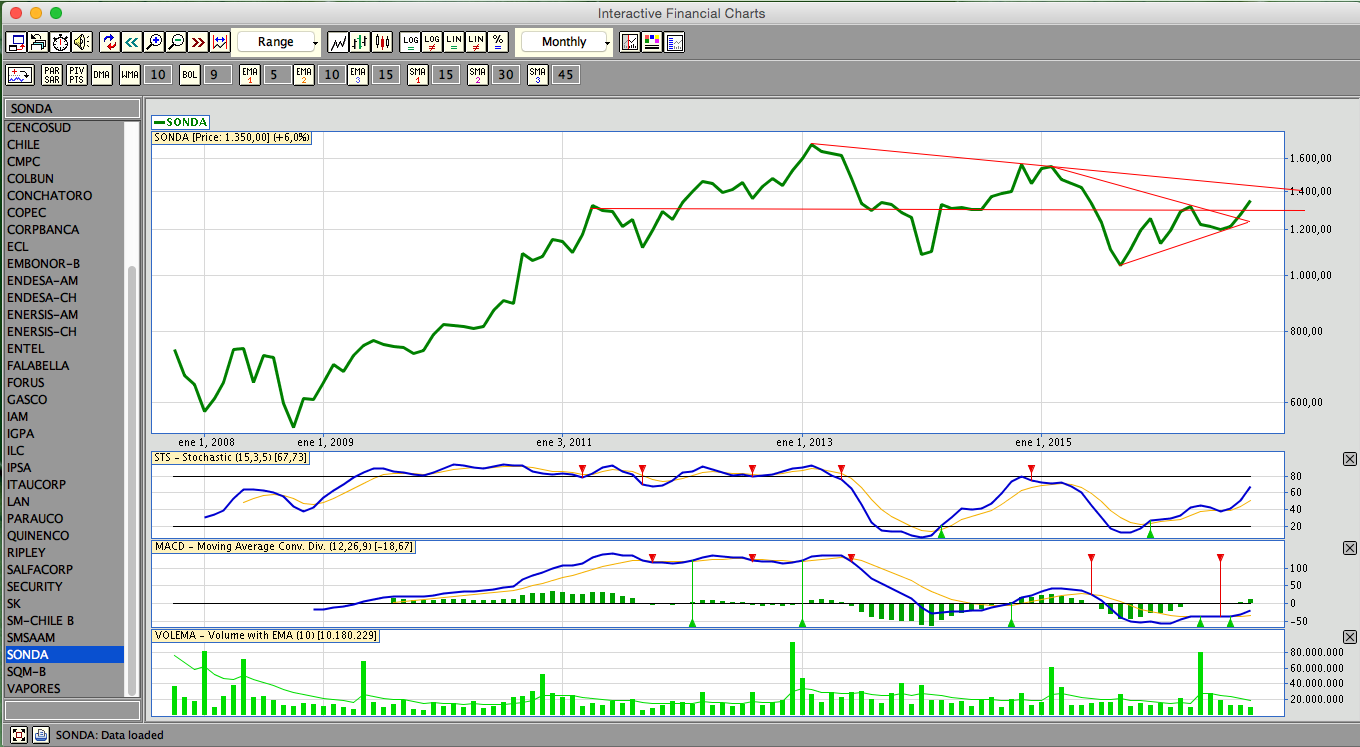Select COPEC from the stock list

click(x=27, y=212)
